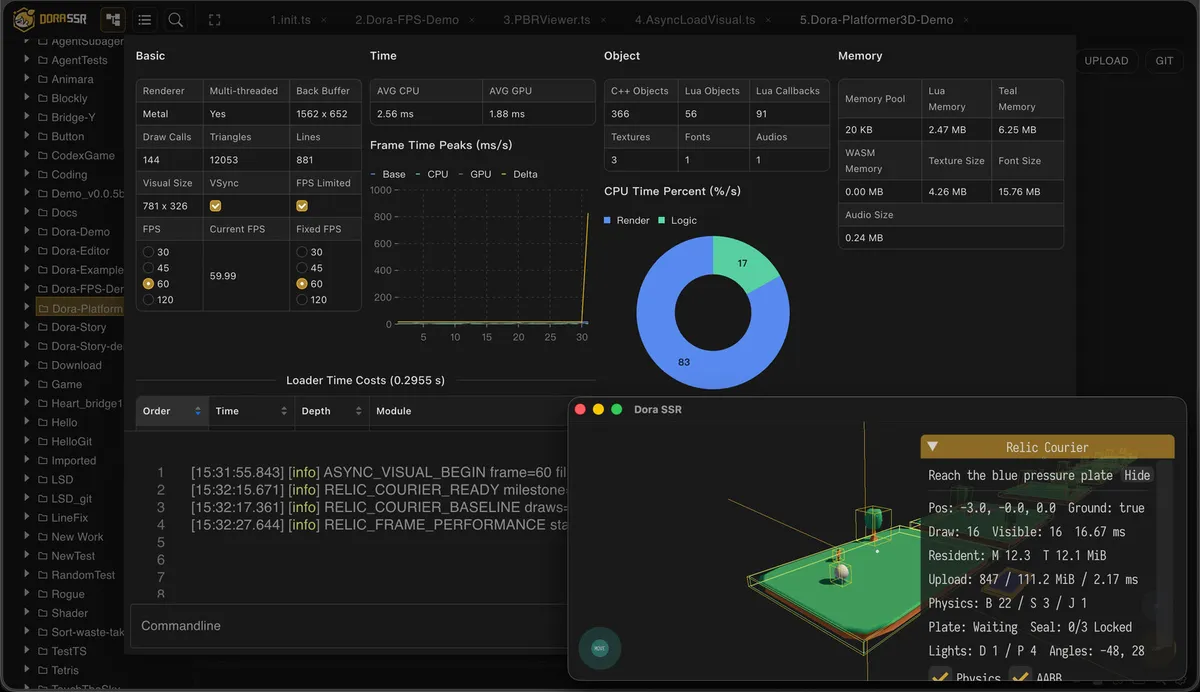Click the green Logic legend swatch
Screen dimensions: 1200x692
(x=662, y=220)
